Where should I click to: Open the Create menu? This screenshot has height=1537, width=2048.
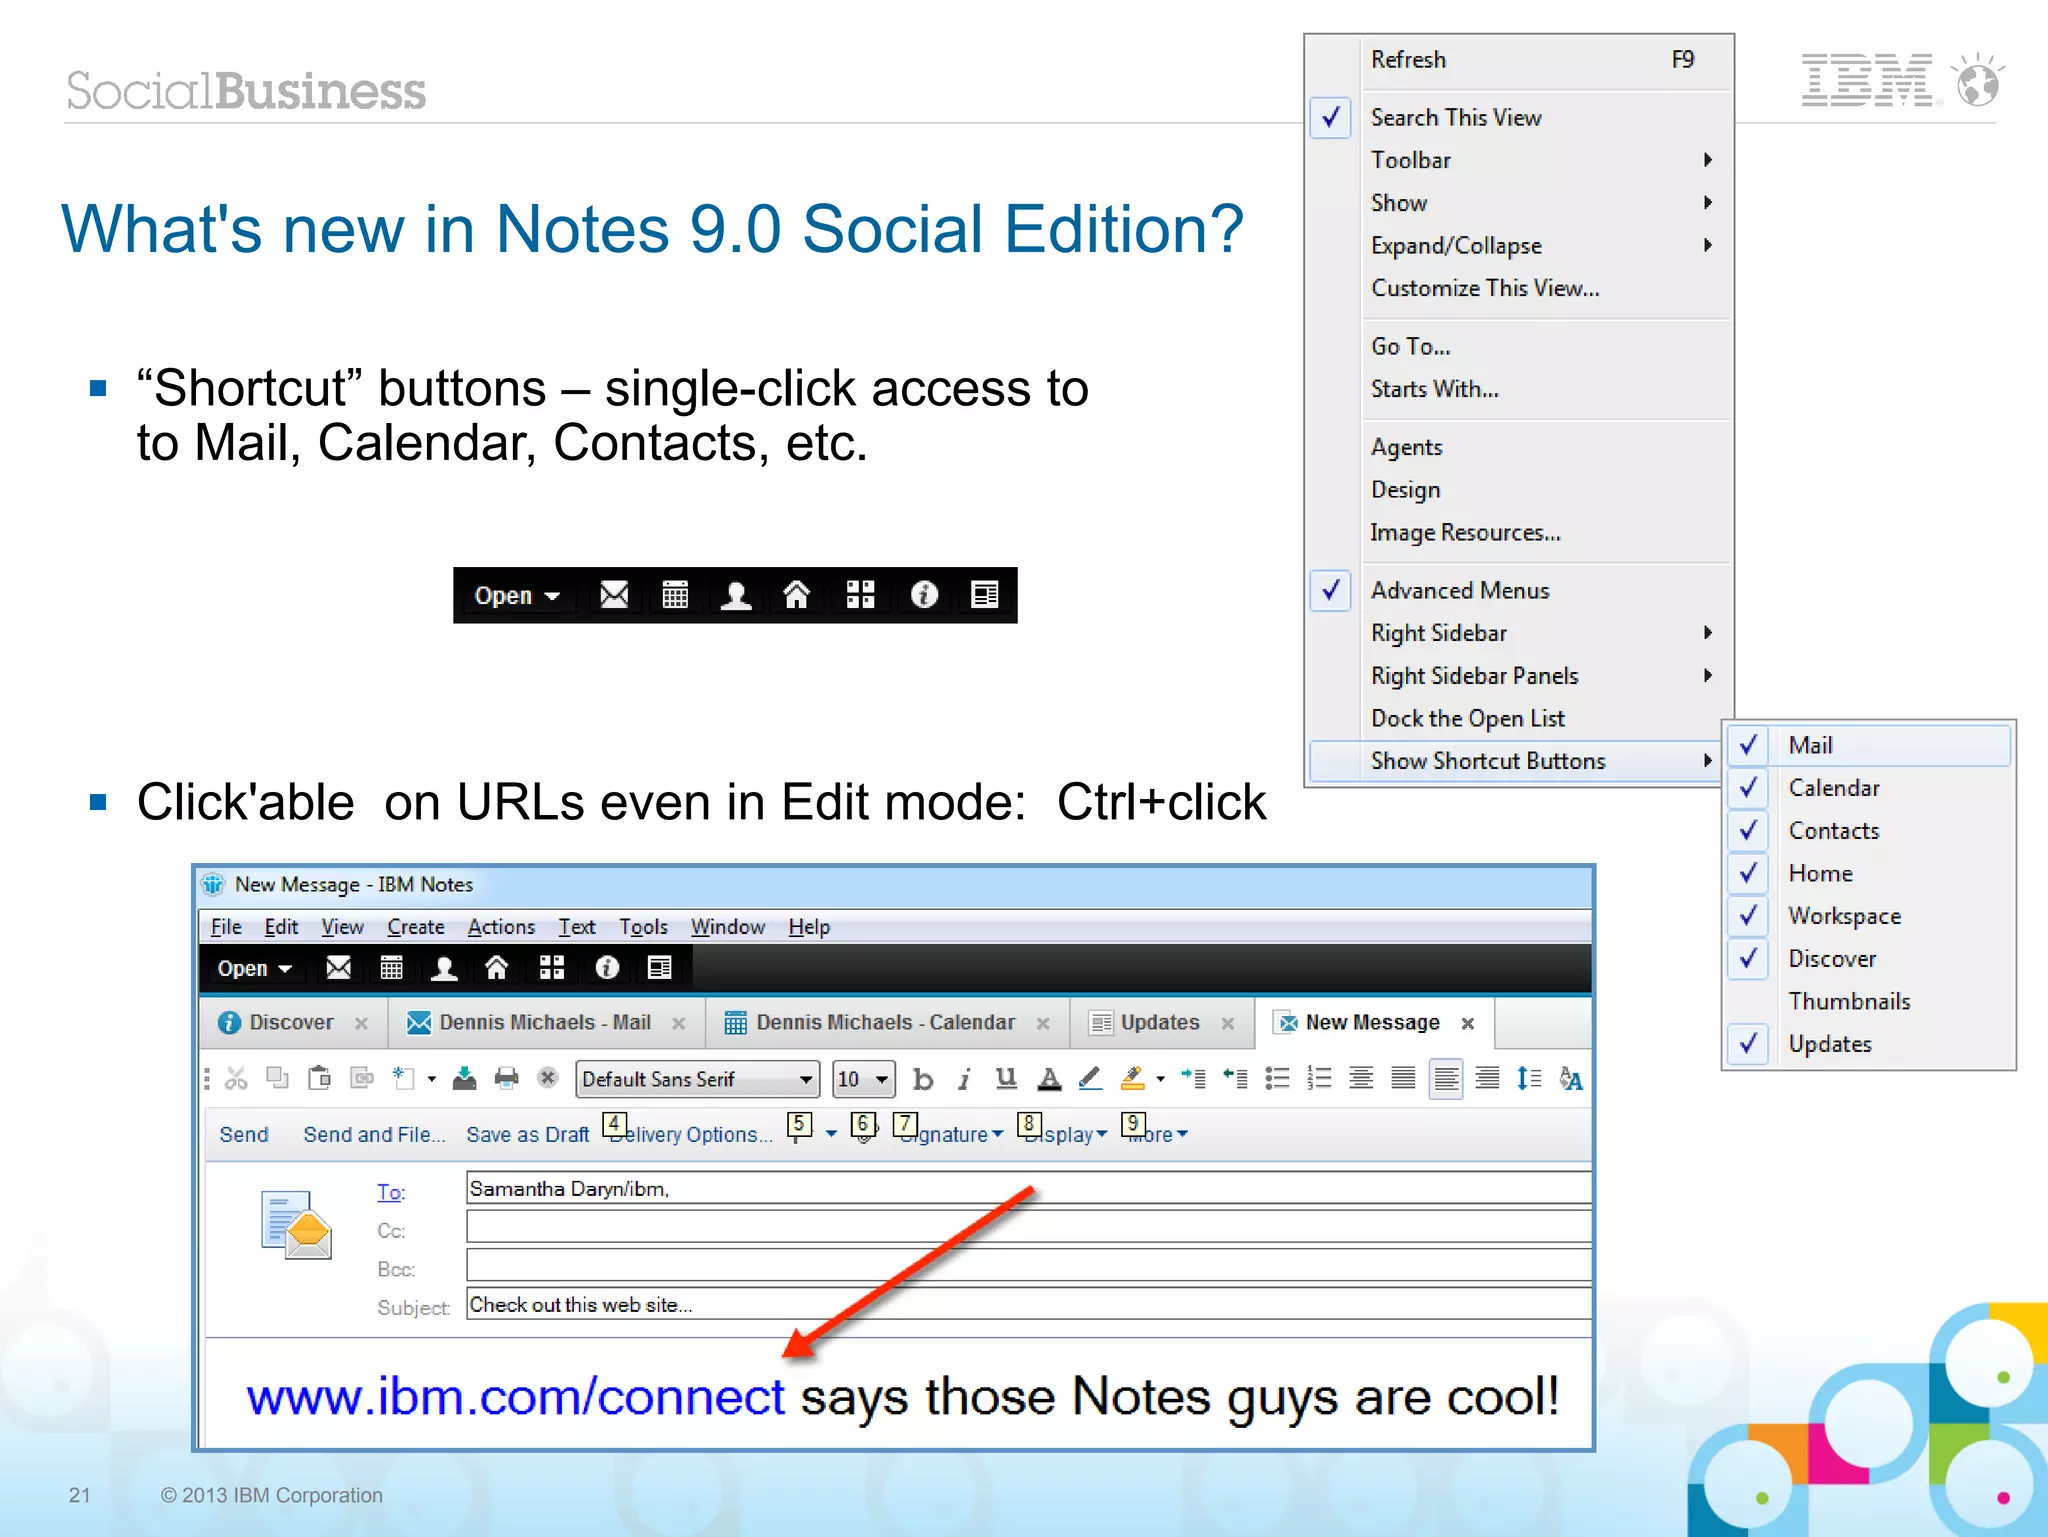pyautogui.click(x=416, y=927)
